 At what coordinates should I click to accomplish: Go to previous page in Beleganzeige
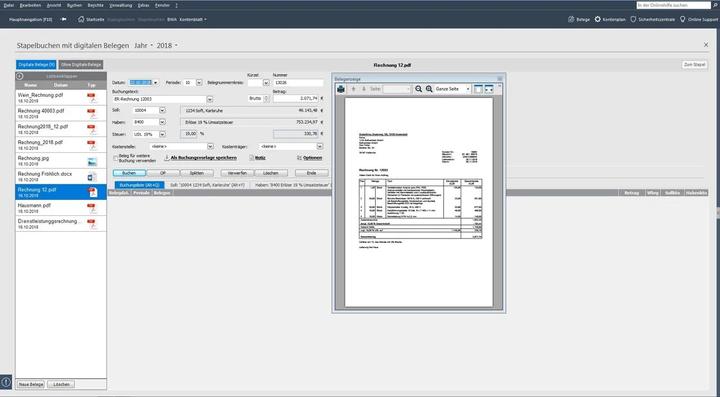354,89
